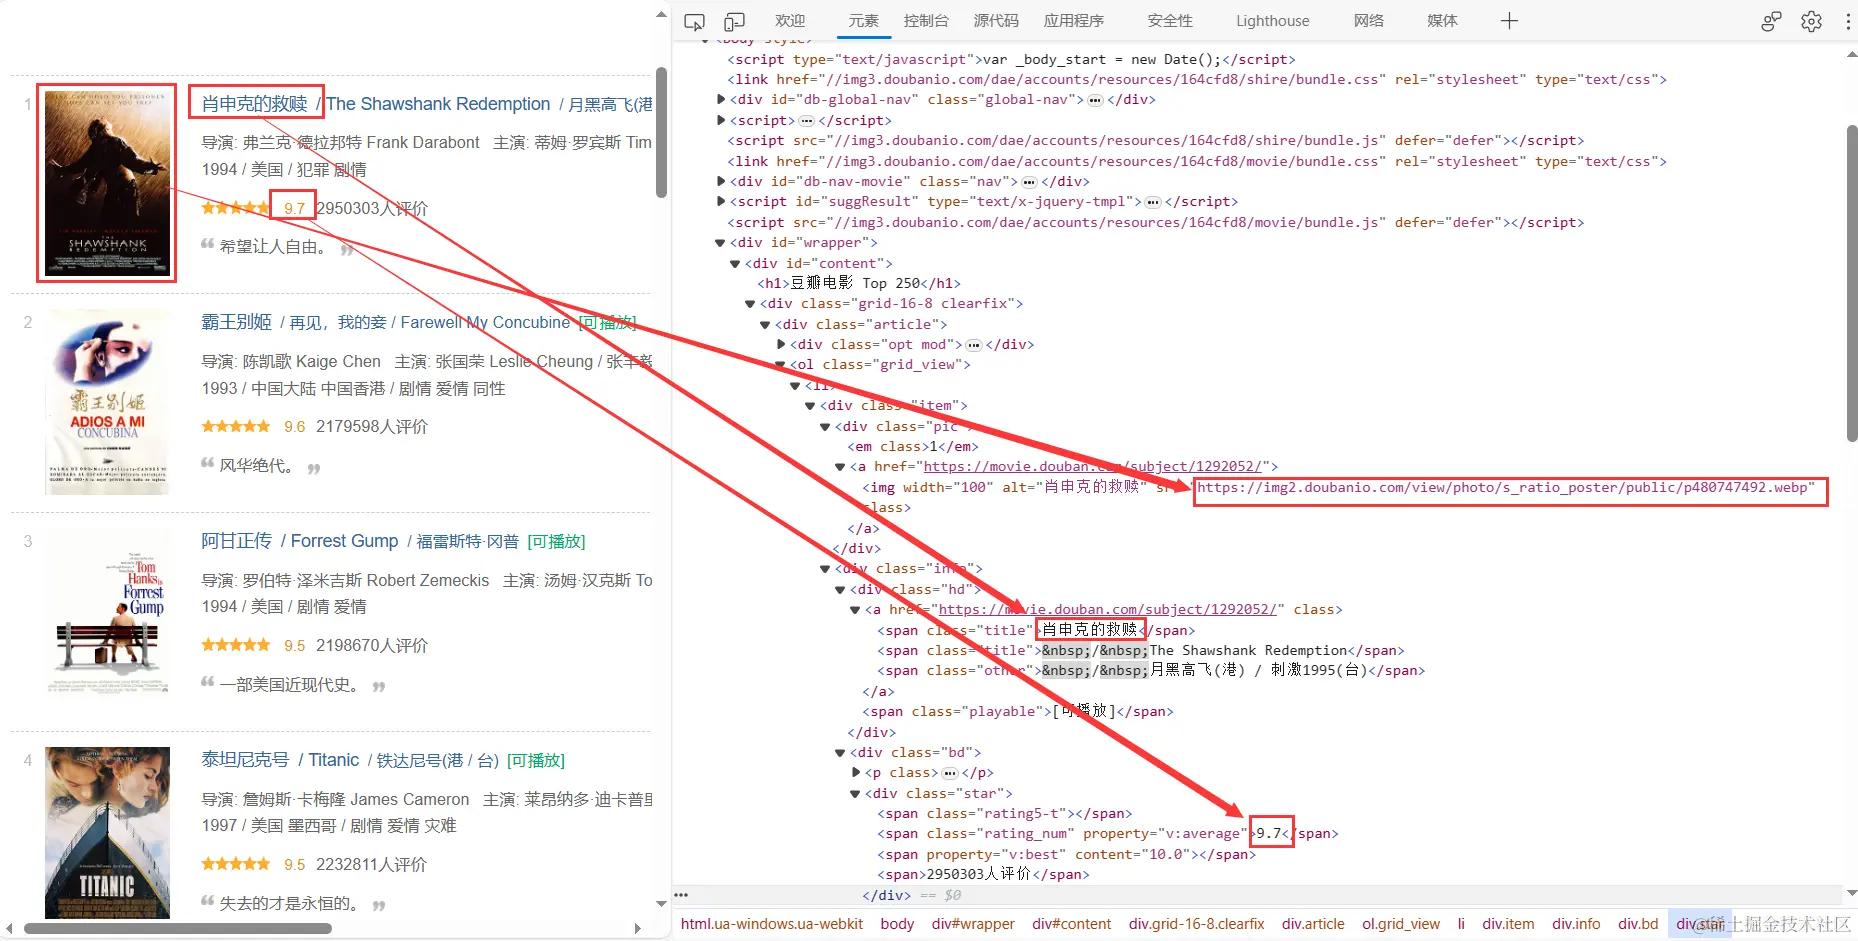The height and width of the screenshot is (941, 1858).
Task: Select the div.item breadcrumb
Action: click(1508, 924)
